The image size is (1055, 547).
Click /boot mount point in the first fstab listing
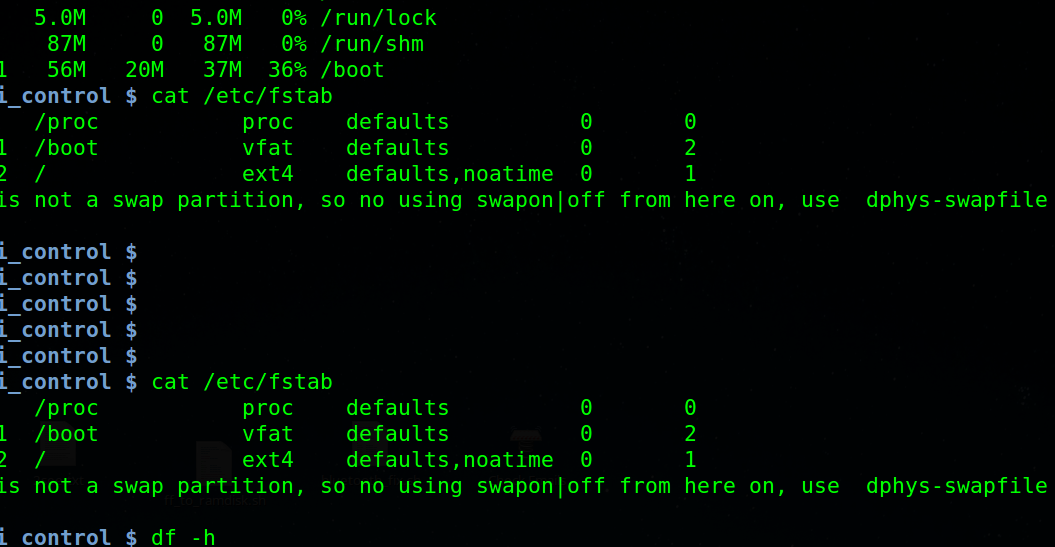pos(67,148)
